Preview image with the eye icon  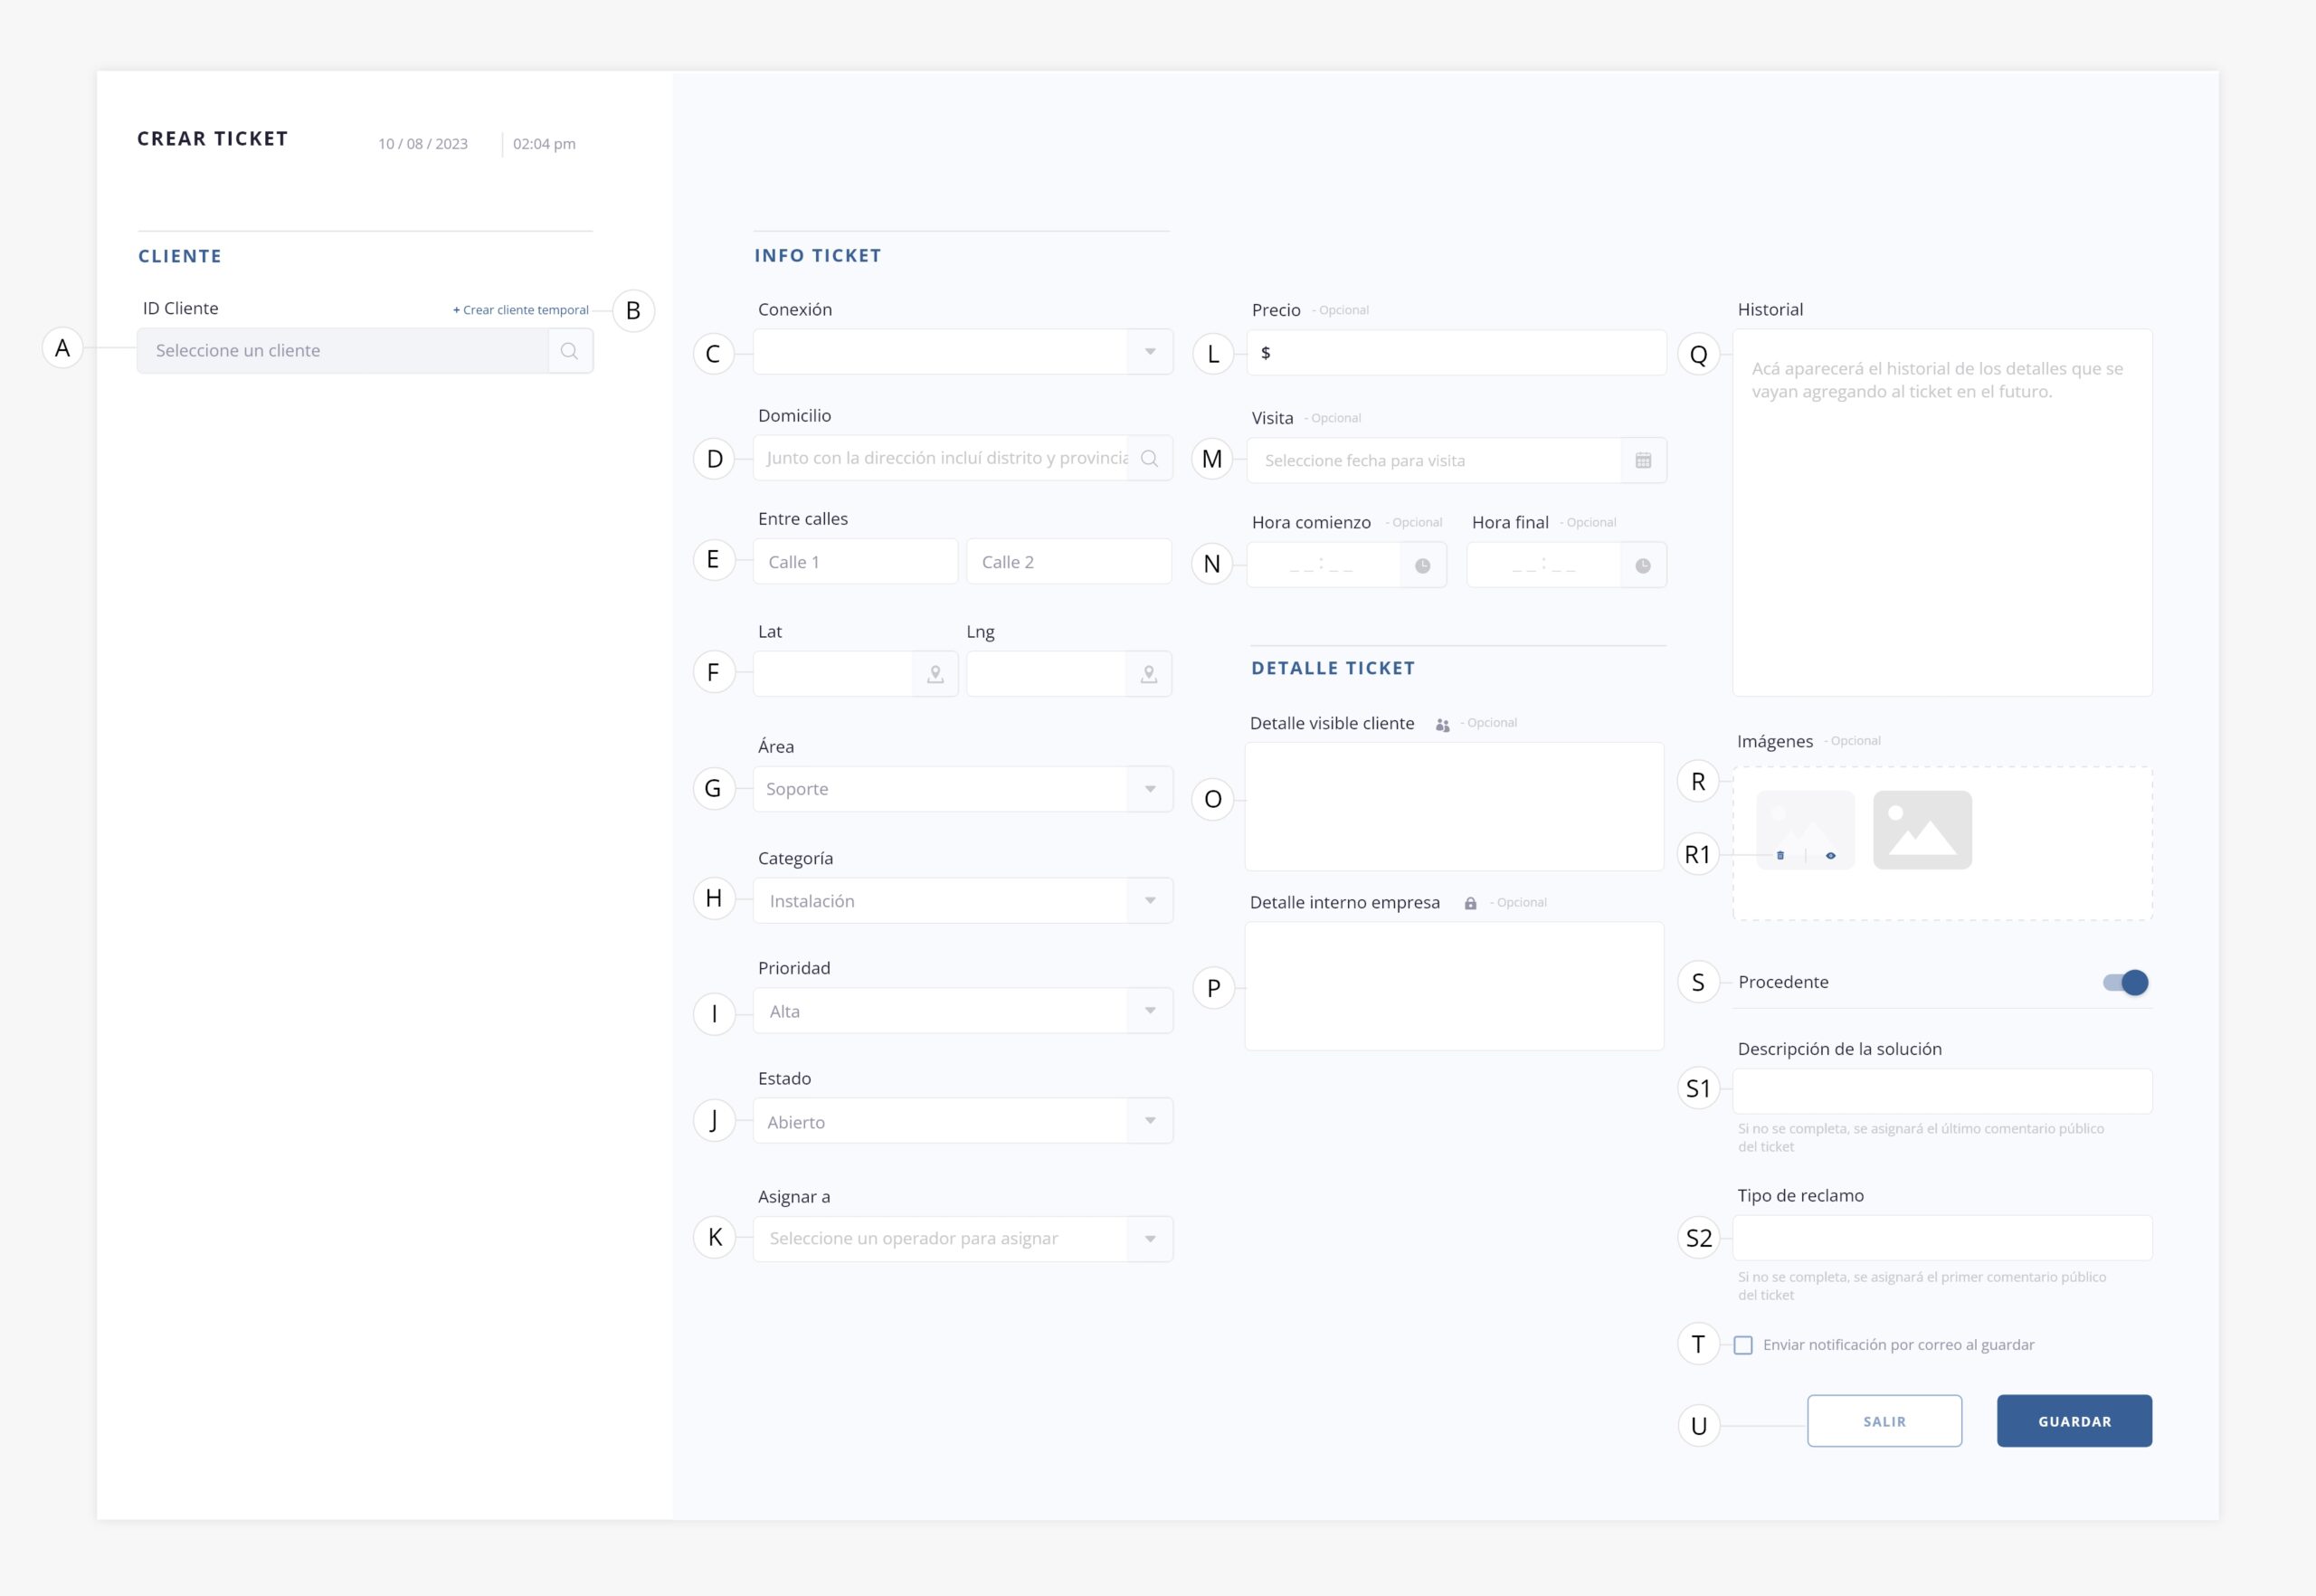pyautogui.click(x=1830, y=855)
